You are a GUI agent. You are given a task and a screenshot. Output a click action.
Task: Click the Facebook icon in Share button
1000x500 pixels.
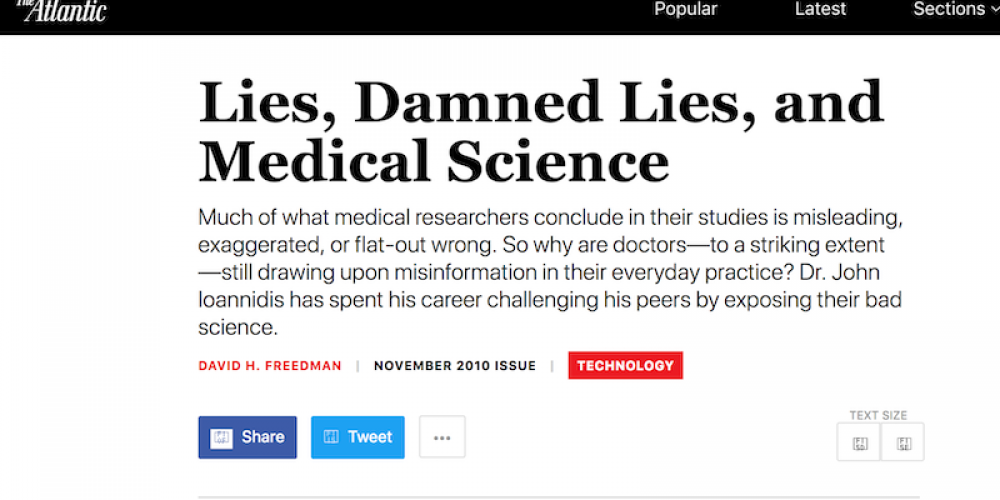click(221, 437)
